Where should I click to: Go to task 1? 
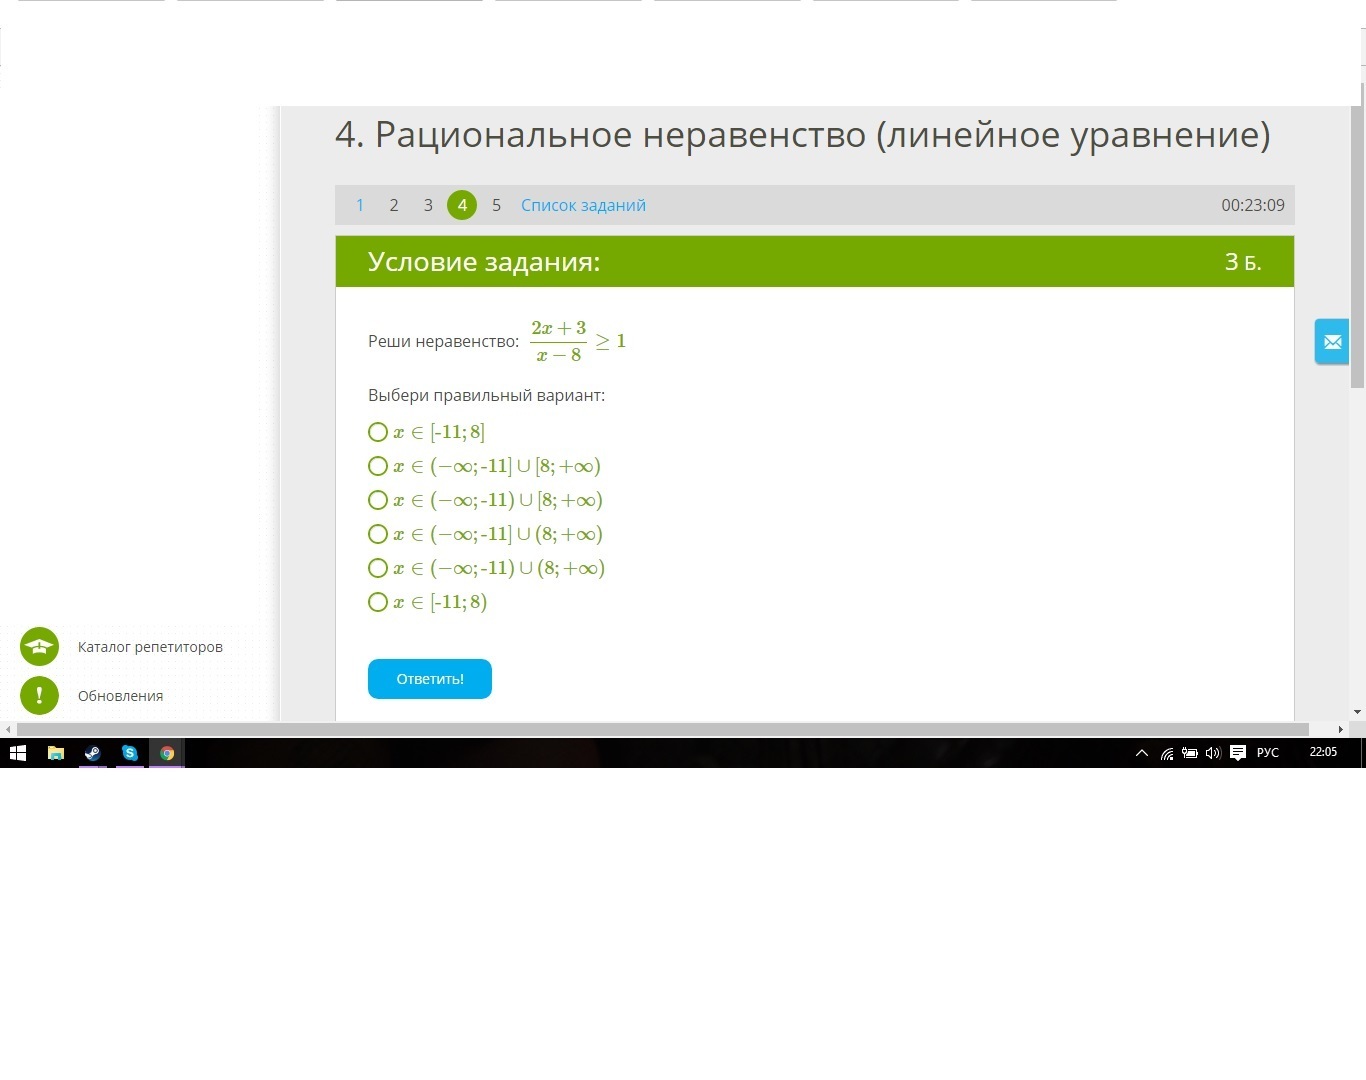(x=360, y=205)
